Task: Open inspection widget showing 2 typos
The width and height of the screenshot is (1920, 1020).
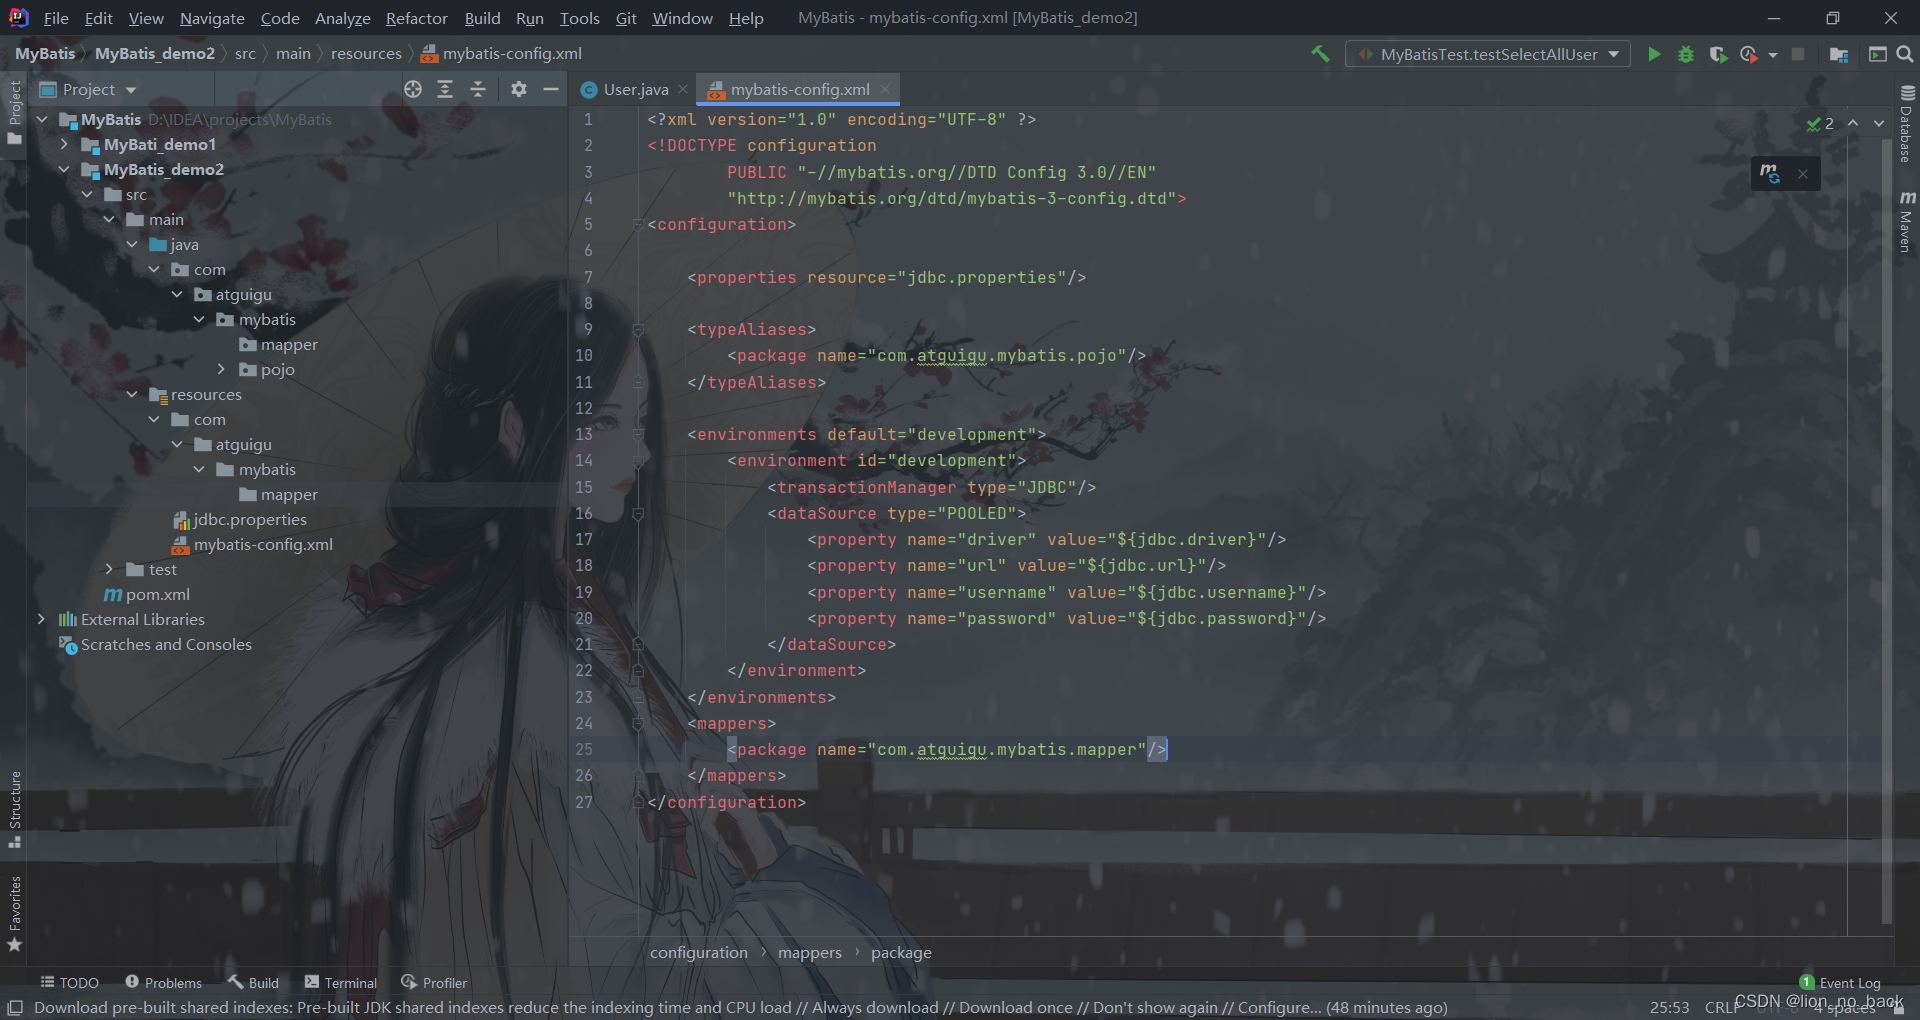Action: coord(1820,123)
